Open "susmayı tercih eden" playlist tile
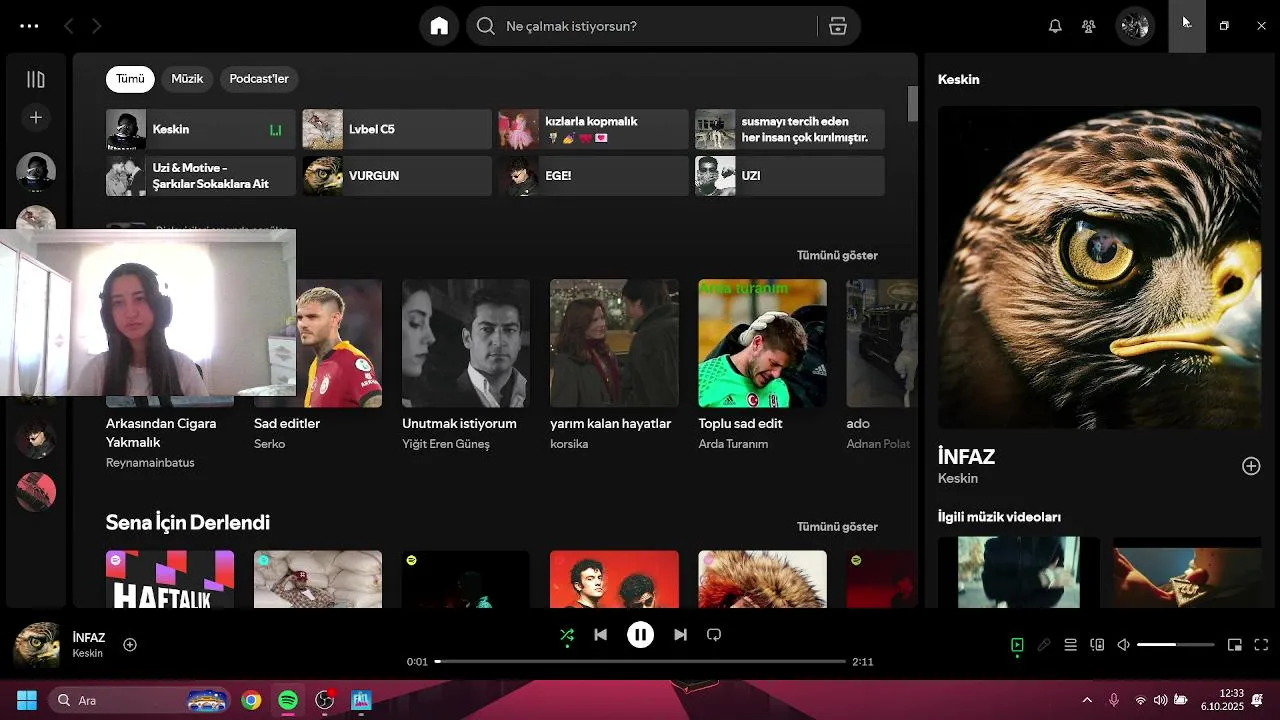1280x720 pixels. tap(790, 129)
